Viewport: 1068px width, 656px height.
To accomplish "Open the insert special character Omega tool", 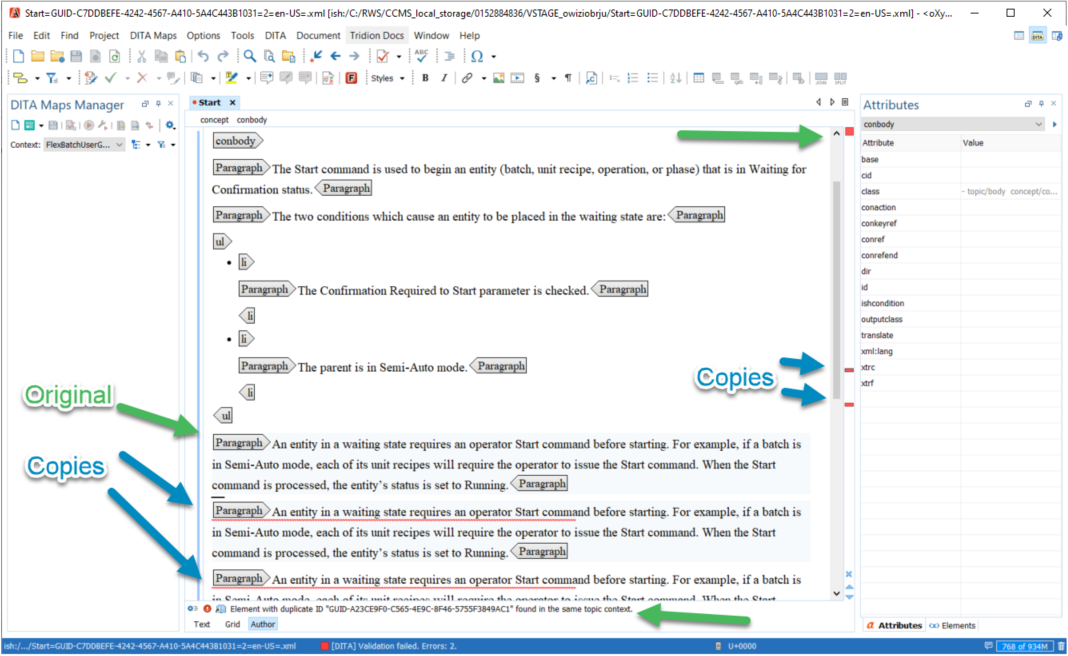I will click(475, 57).
